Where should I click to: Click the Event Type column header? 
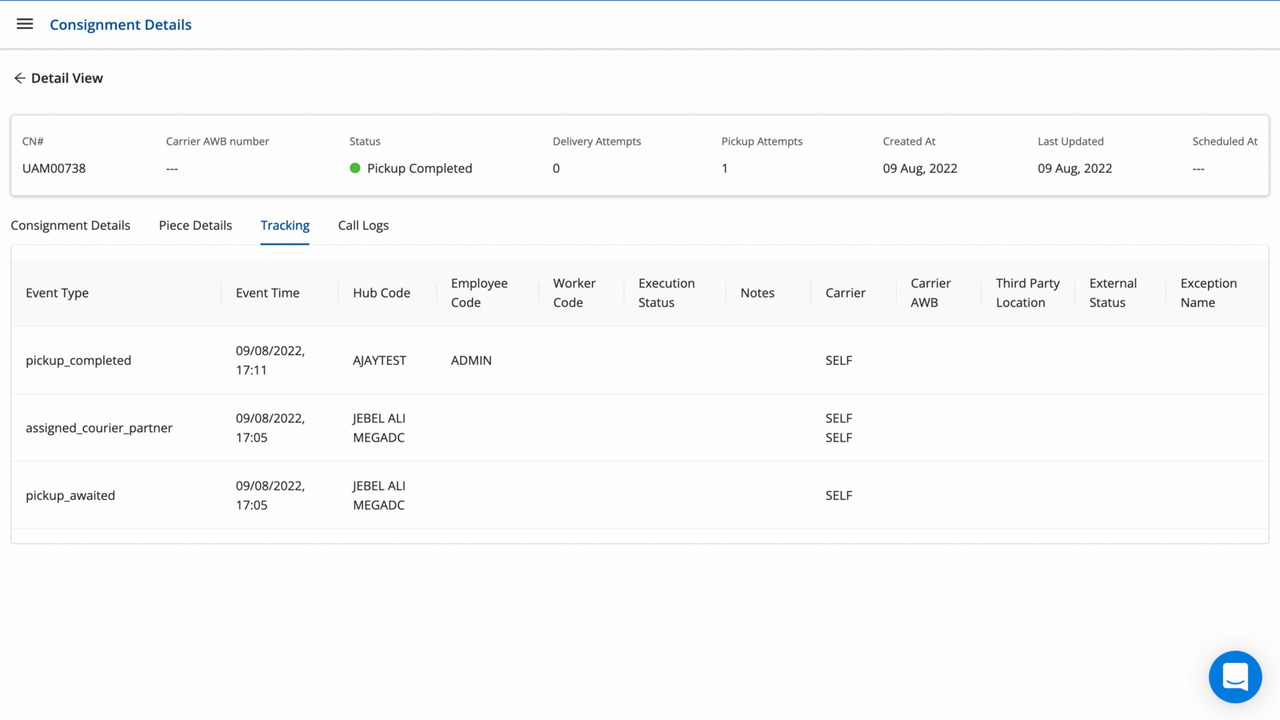pos(57,293)
